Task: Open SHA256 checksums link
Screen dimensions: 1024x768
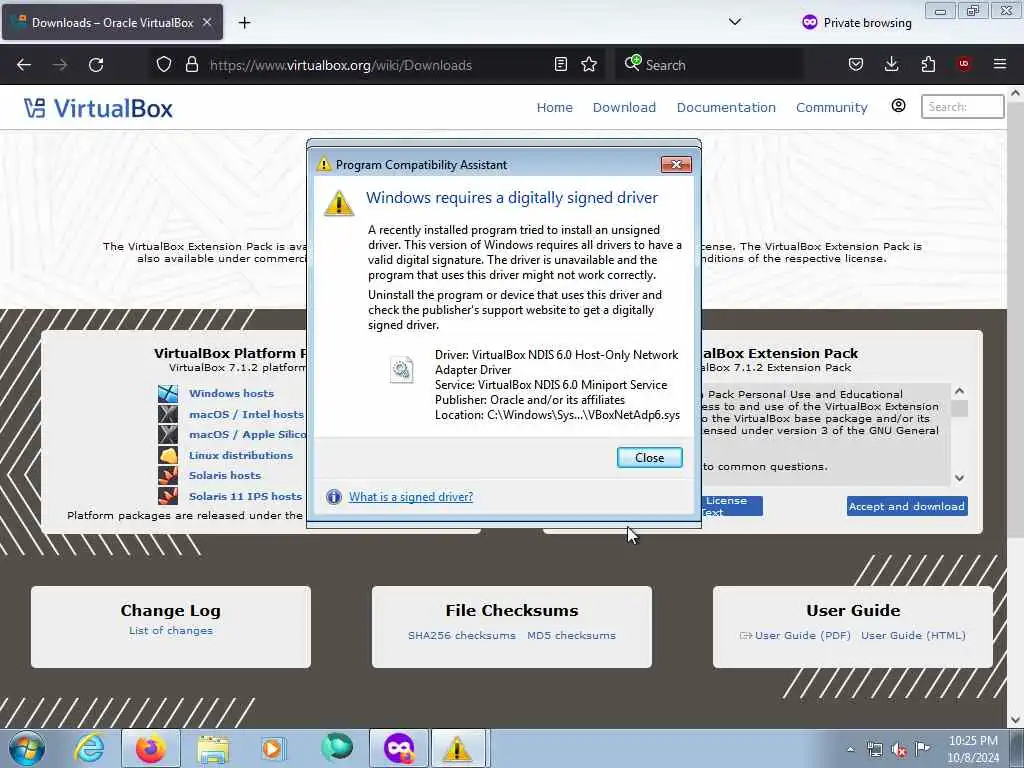Action: tap(462, 635)
